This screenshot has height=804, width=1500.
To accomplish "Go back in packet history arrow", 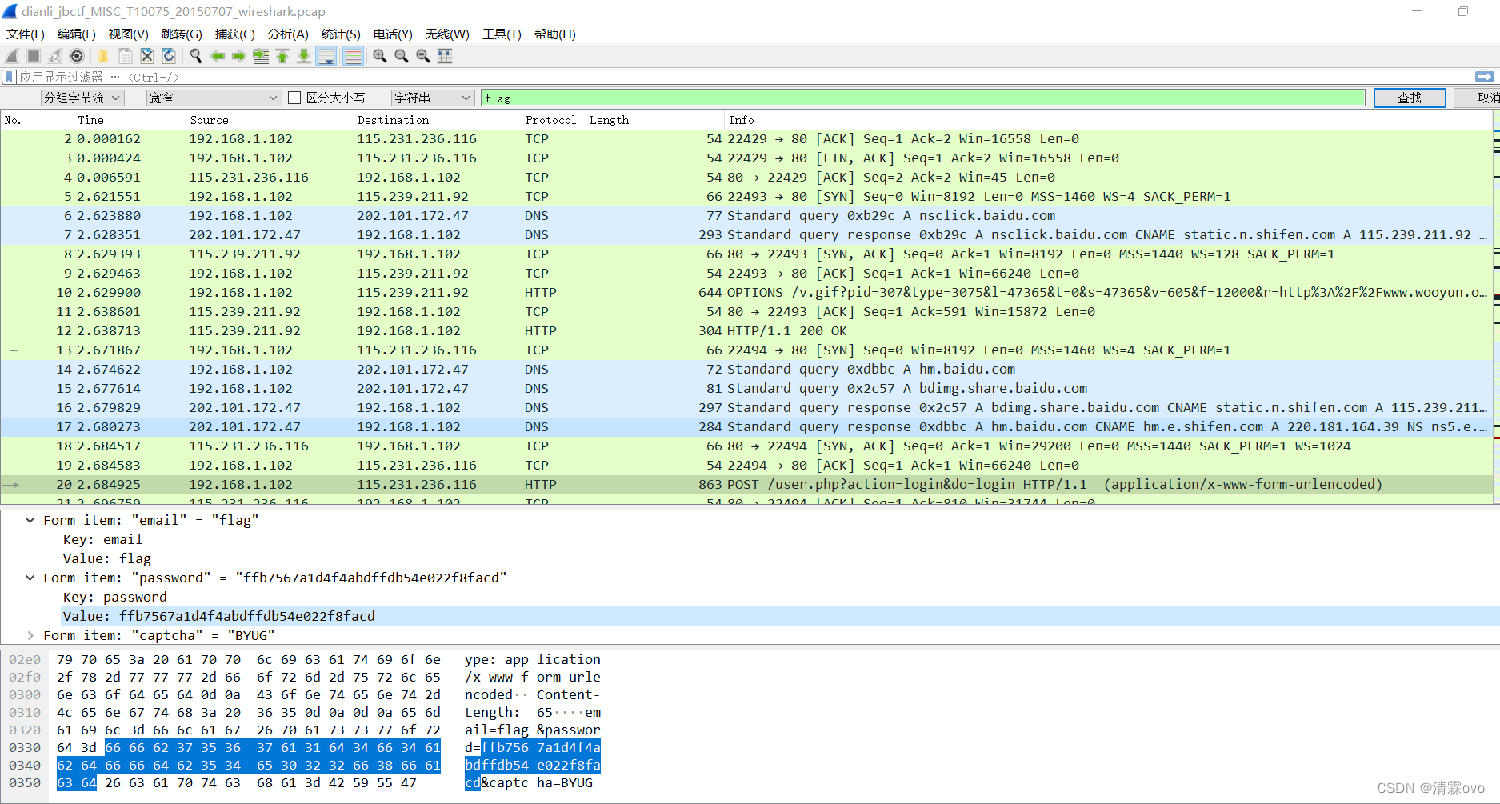I will coord(217,56).
